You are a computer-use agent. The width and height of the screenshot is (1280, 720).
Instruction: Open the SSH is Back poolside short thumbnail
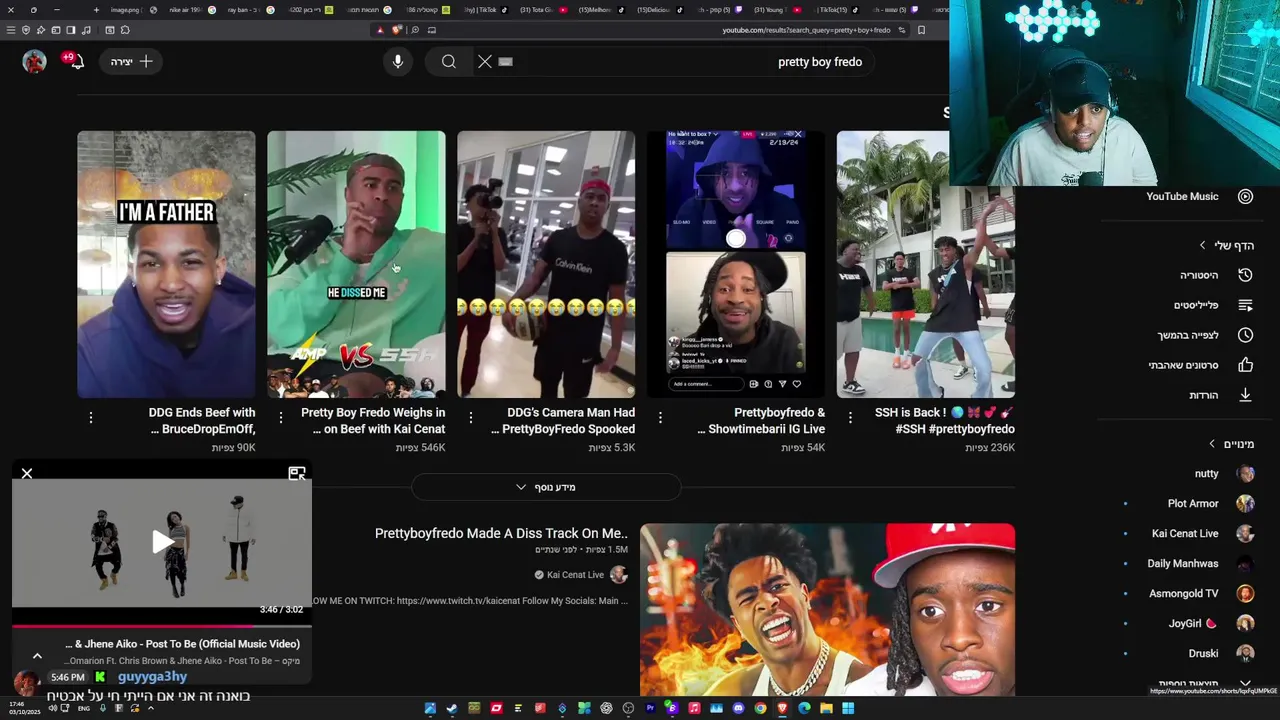pos(926,264)
